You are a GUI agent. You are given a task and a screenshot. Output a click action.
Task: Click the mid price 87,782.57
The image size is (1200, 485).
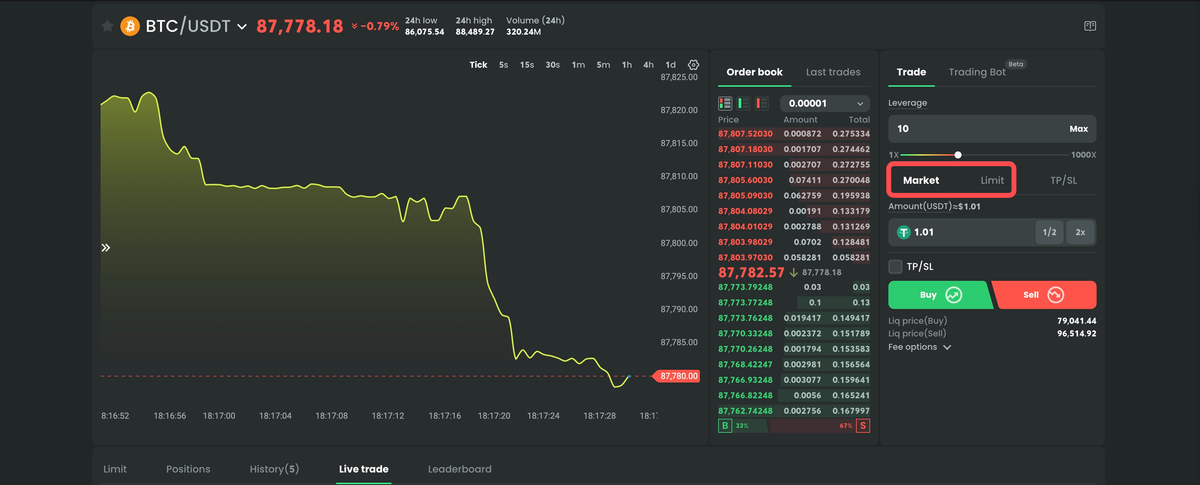click(x=751, y=272)
